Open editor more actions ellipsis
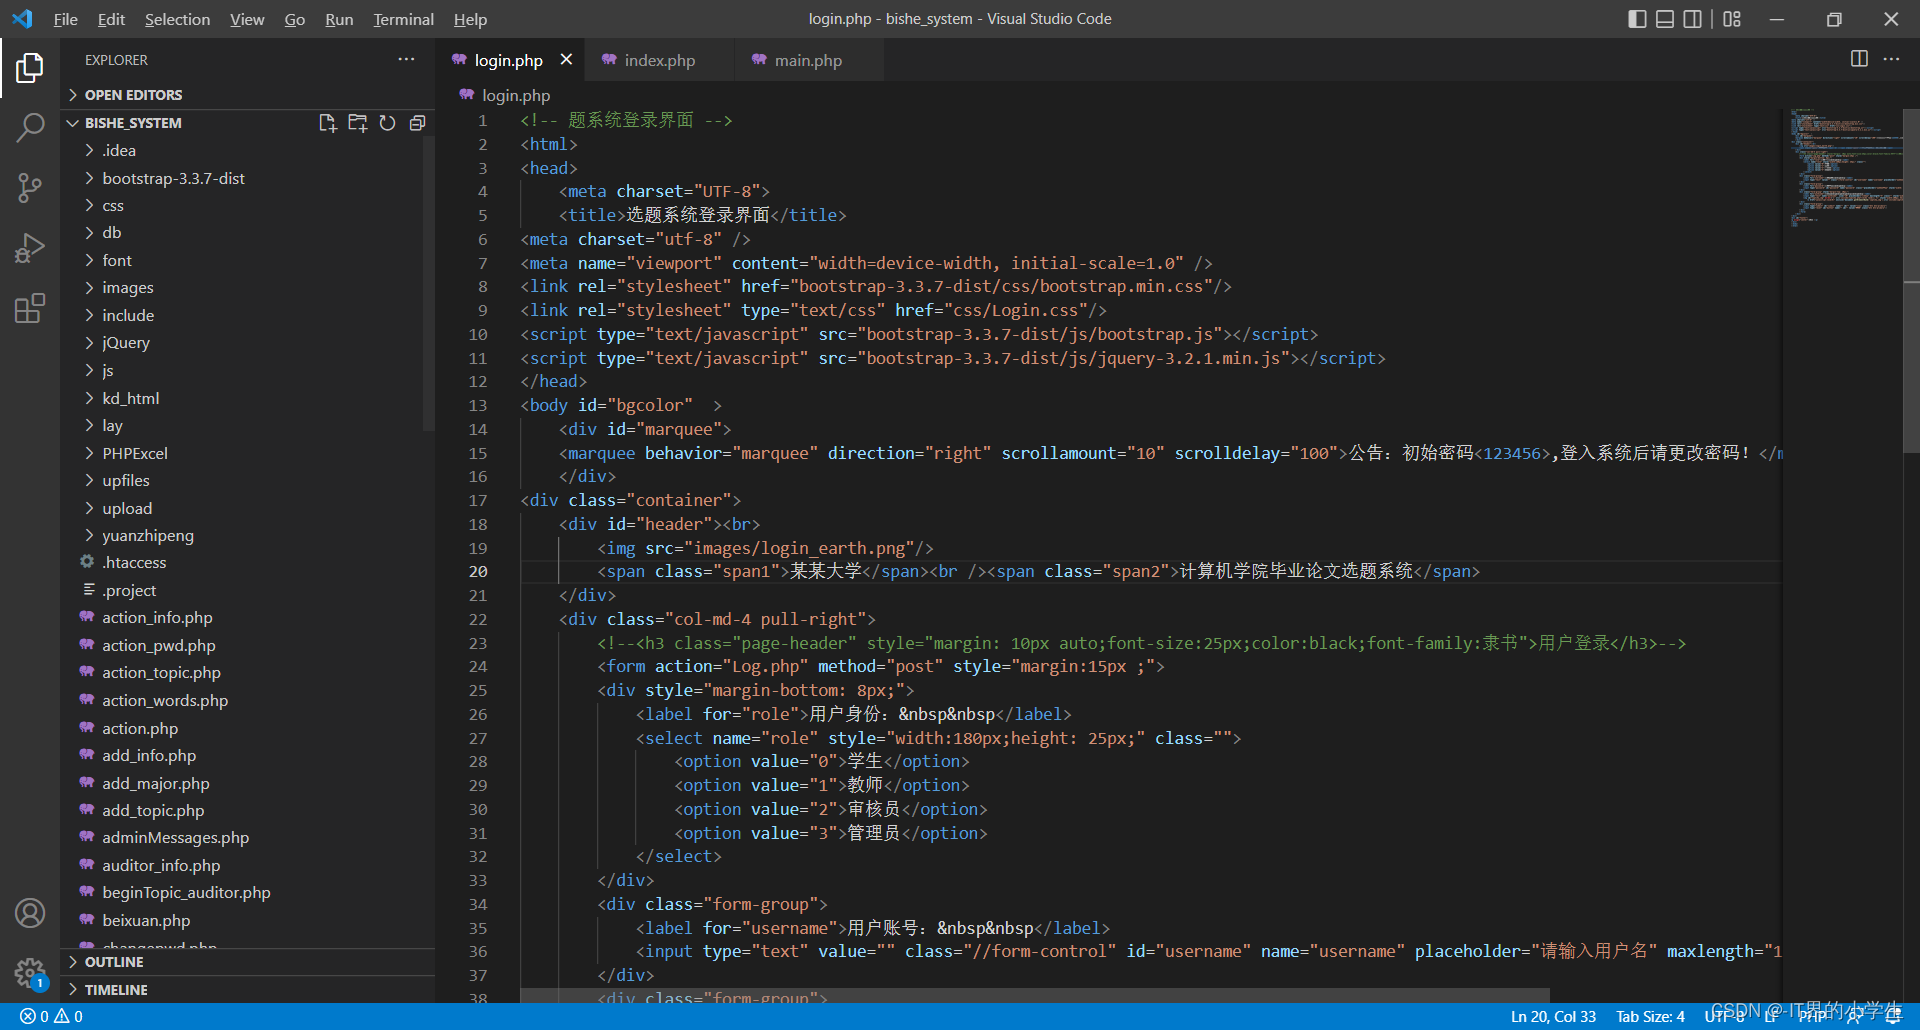 [x=1891, y=59]
